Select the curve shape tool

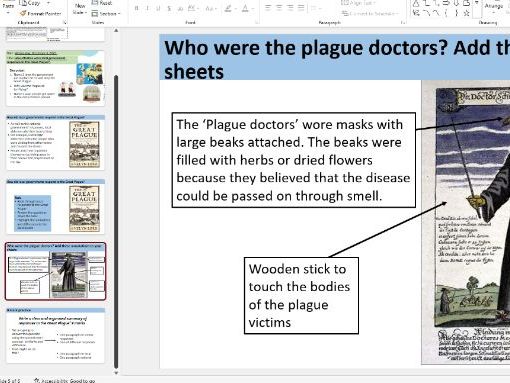[436, 13]
